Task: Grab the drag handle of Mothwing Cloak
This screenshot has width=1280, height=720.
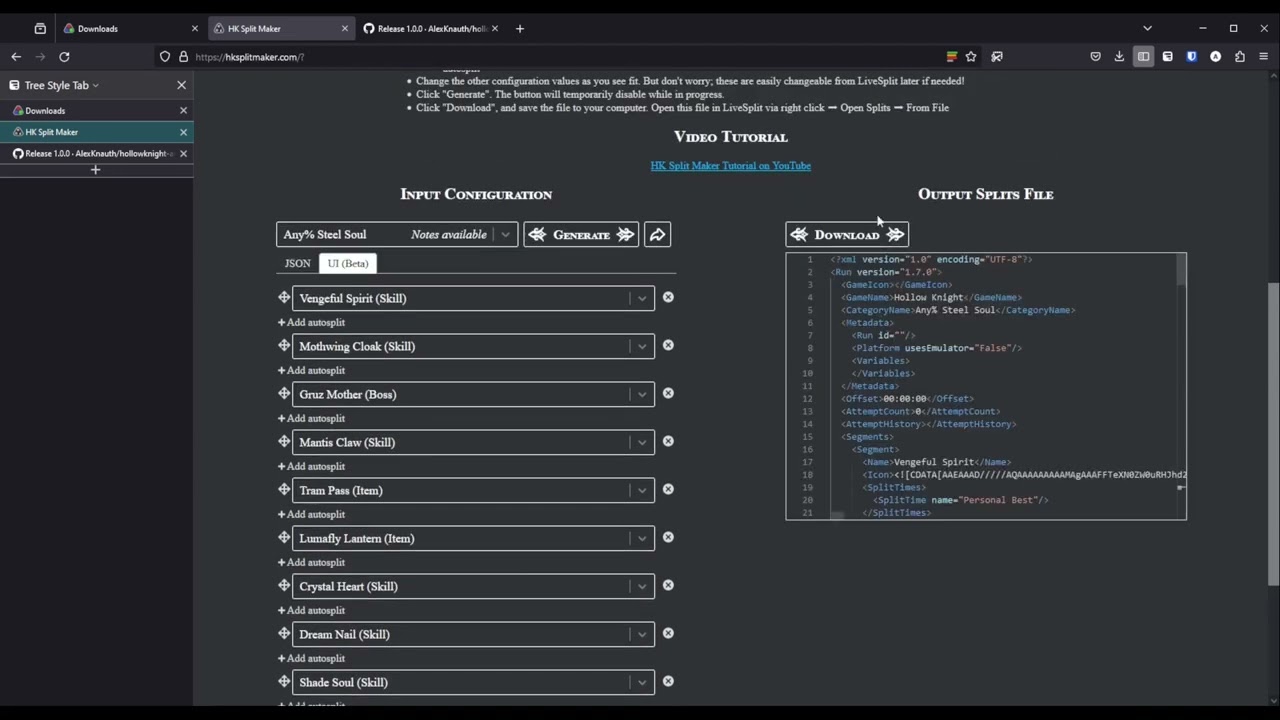Action: [284, 345]
